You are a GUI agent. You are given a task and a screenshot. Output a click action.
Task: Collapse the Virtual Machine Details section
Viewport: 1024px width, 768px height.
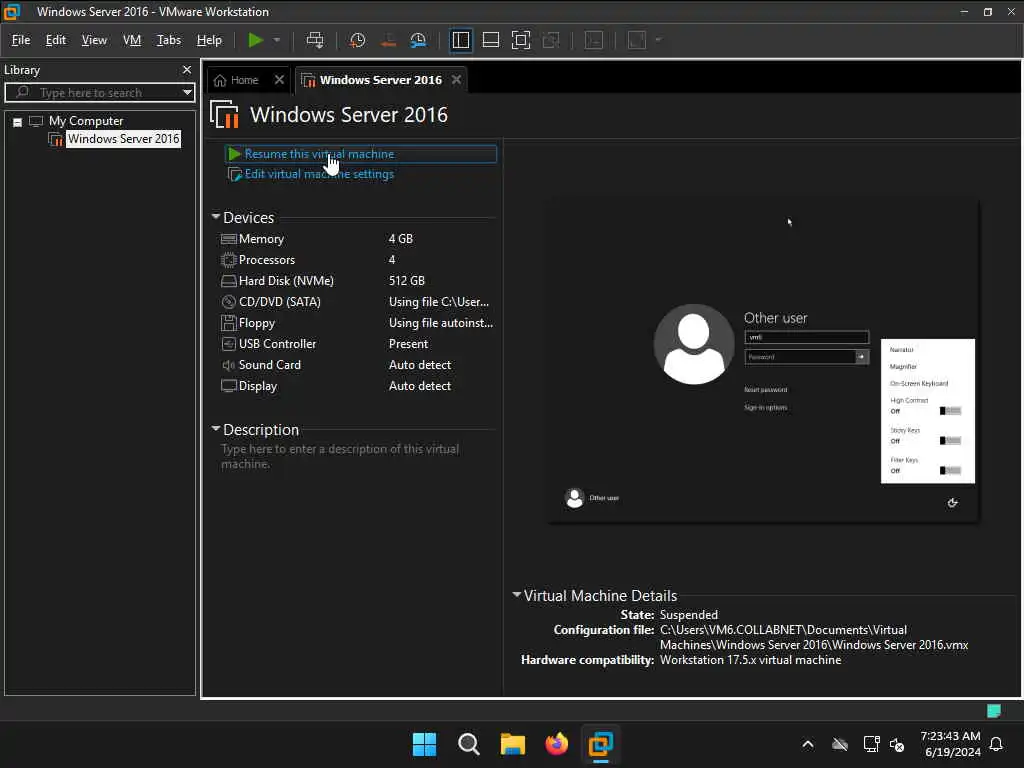click(x=517, y=594)
